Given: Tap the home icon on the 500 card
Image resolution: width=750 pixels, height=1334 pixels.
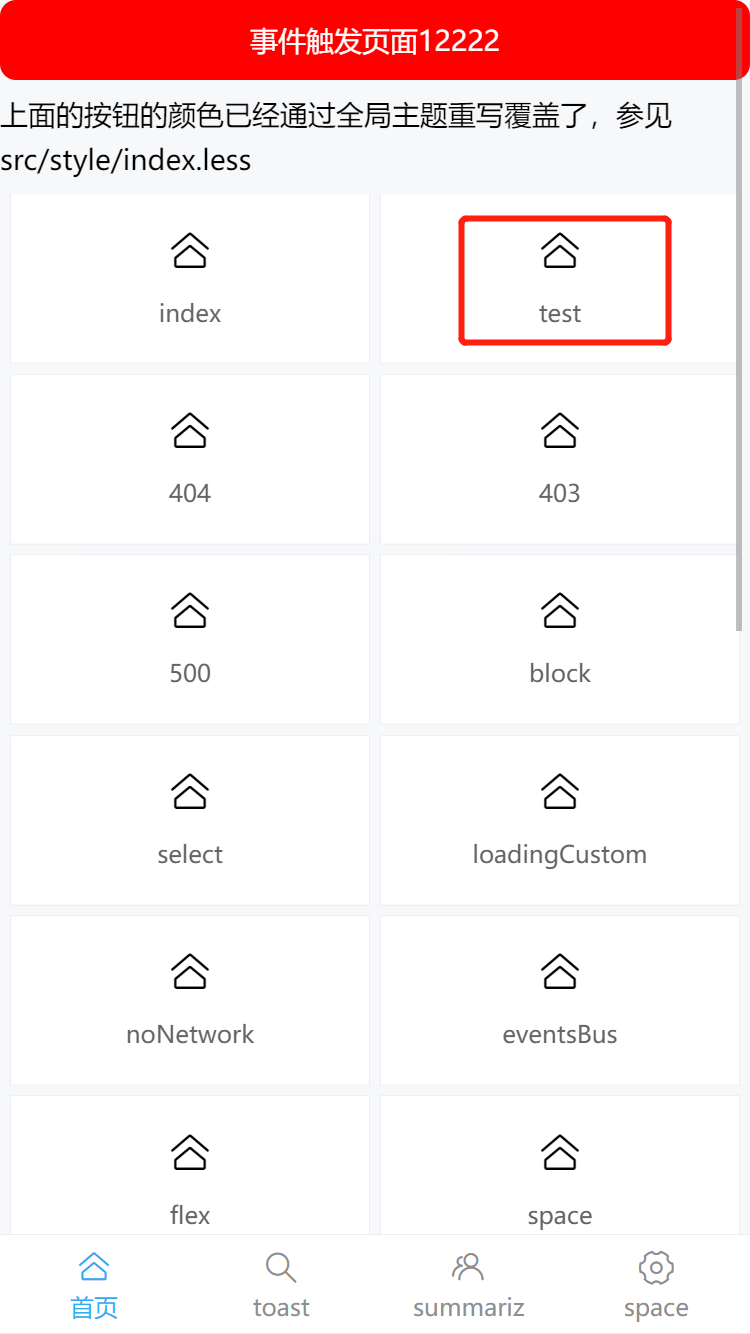Looking at the screenshot, I should coord(189,610).
